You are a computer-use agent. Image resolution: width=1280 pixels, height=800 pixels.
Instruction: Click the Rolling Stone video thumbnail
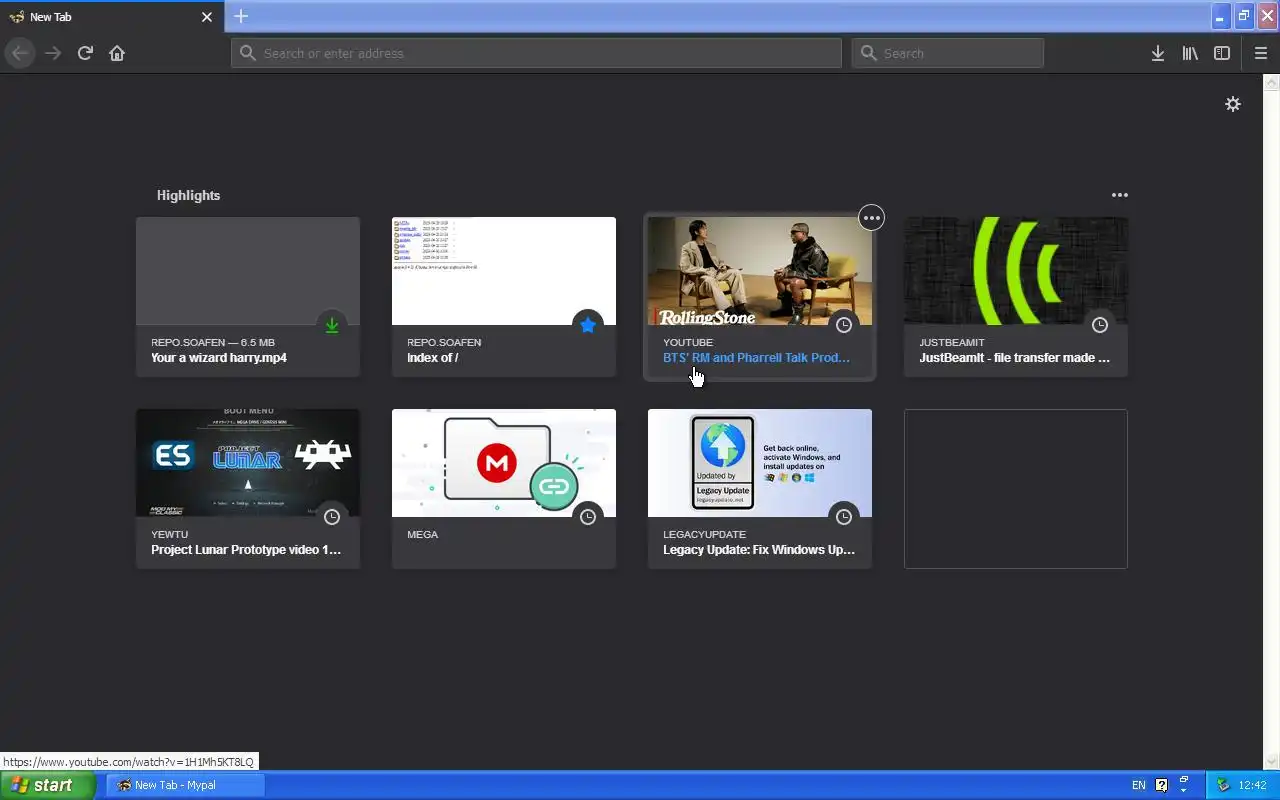(760, 271)
